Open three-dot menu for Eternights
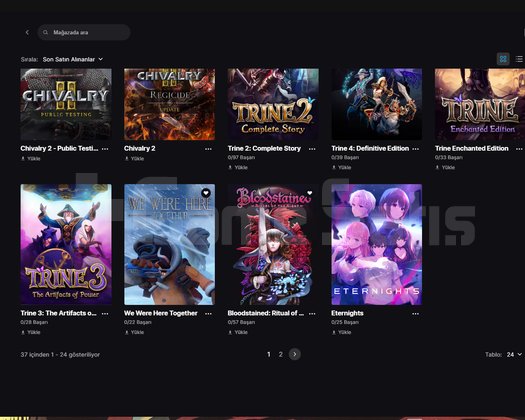Viewport: 525px width, 420px height. [x=416, y=314]
